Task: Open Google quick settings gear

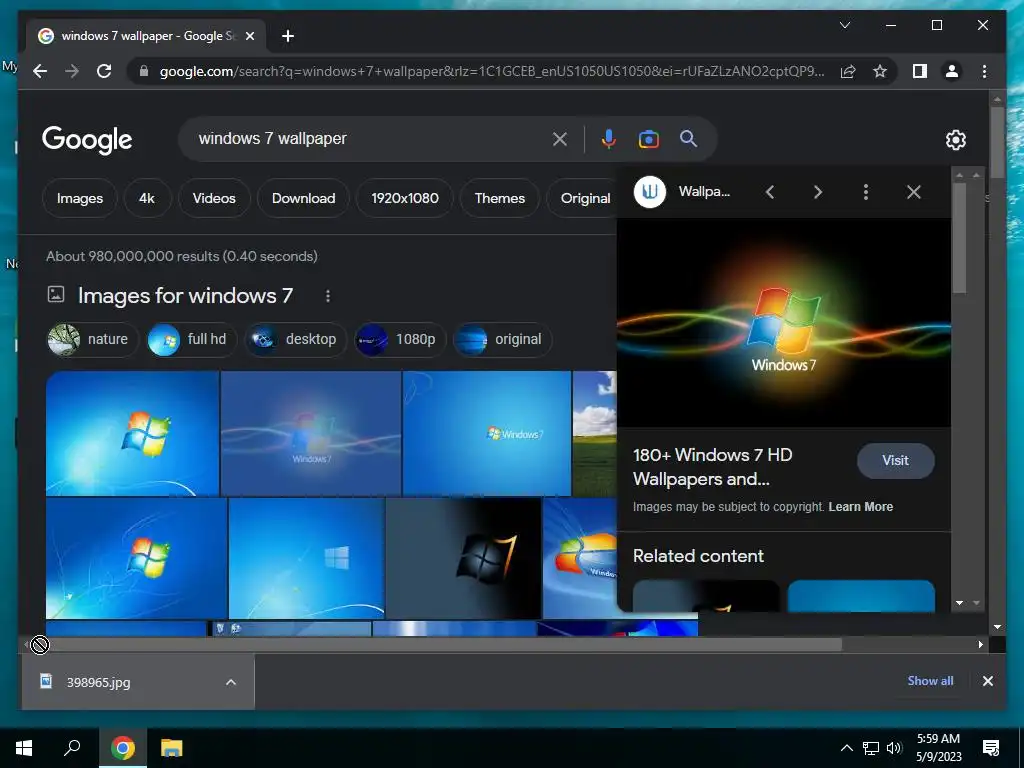Action: tap(955, 139)
